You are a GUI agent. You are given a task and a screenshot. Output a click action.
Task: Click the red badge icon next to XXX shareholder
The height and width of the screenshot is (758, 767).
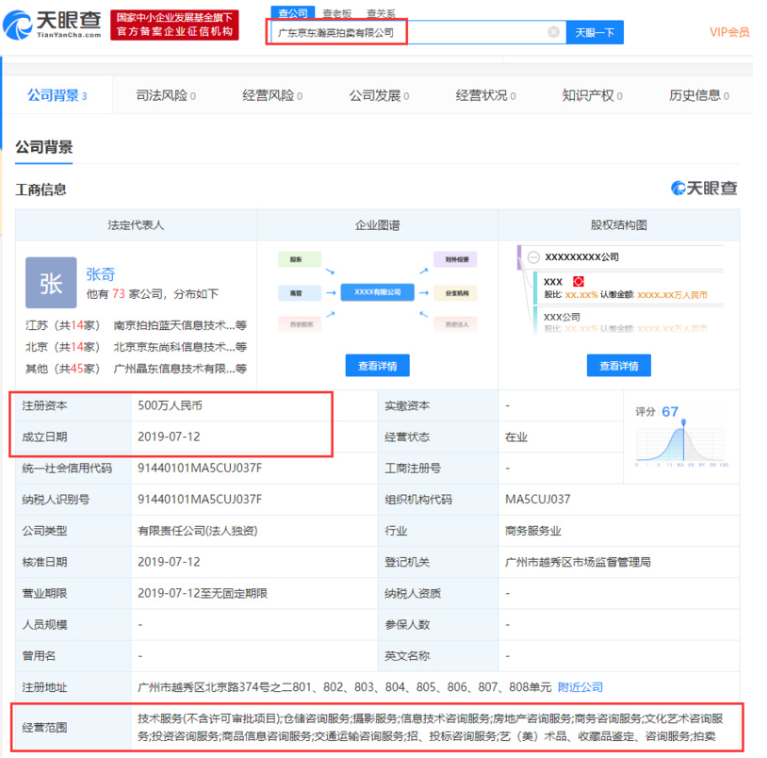(578, 282)
